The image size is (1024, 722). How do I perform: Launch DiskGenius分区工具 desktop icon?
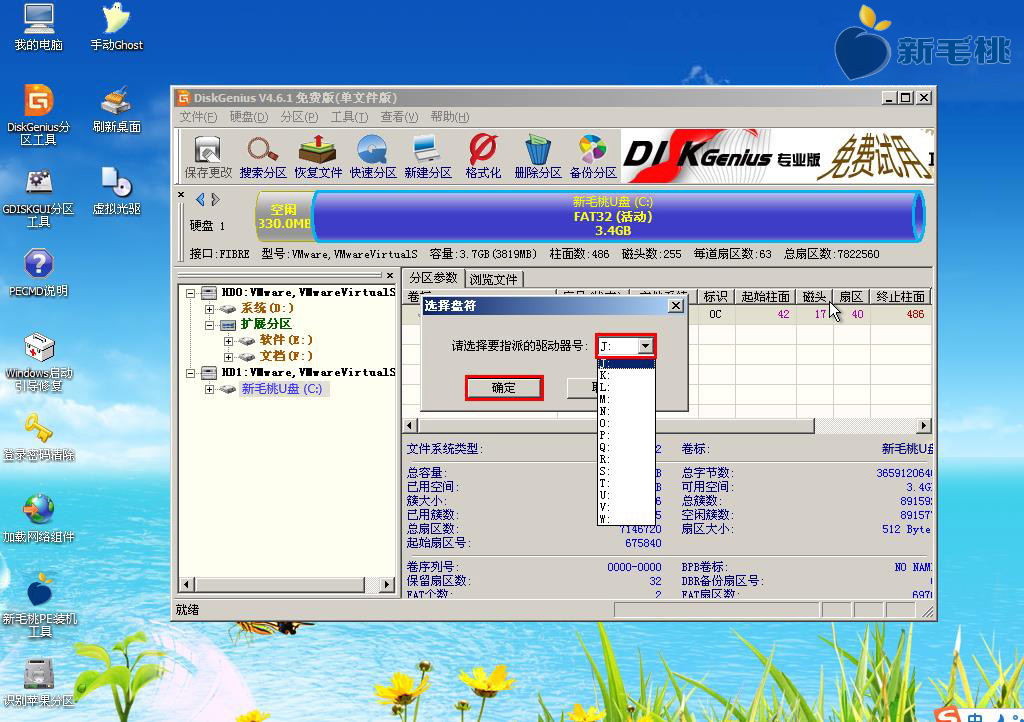39,114
